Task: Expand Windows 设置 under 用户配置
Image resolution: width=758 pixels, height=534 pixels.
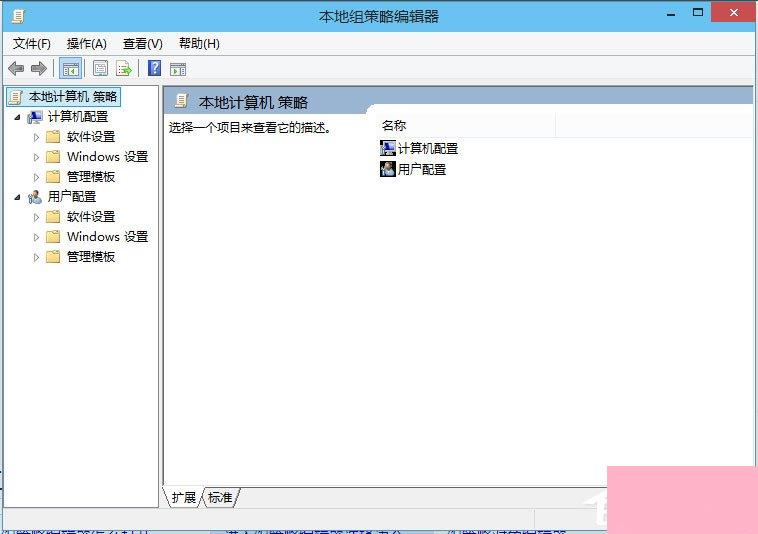Action: pyautogui.click(x=36, y=237)
